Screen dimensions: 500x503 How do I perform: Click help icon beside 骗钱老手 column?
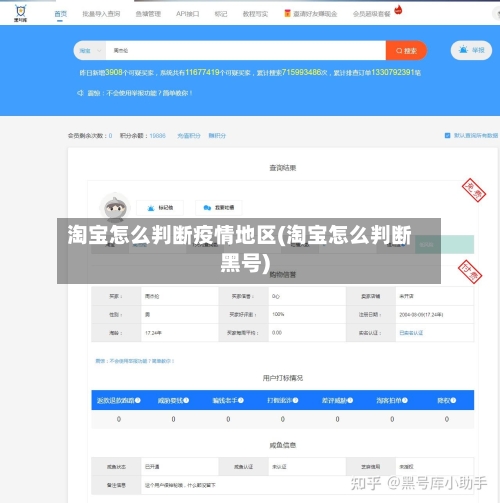coord(241,400)
